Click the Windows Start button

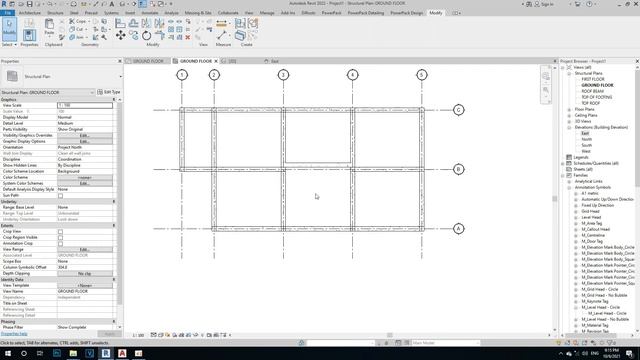coord(7,353)
